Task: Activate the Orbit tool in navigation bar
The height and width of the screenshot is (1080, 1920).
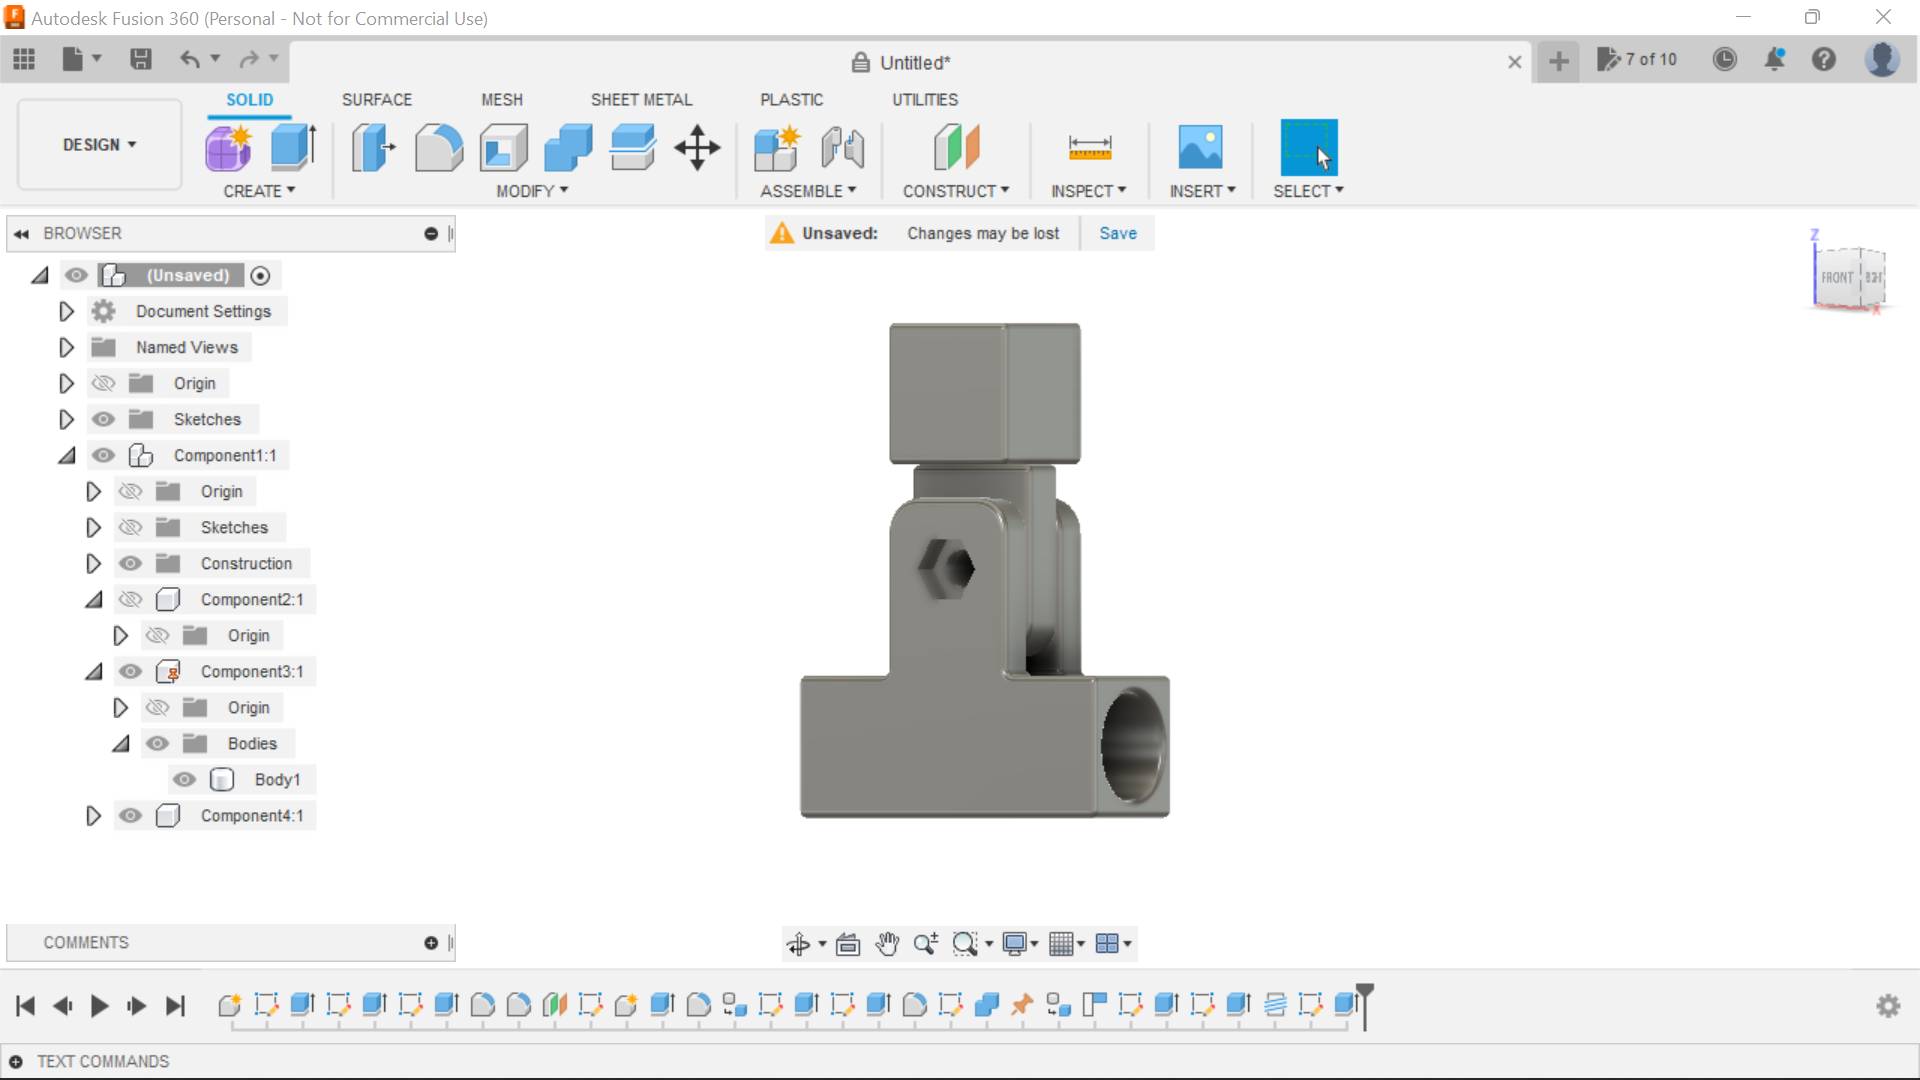Action: 800,943
